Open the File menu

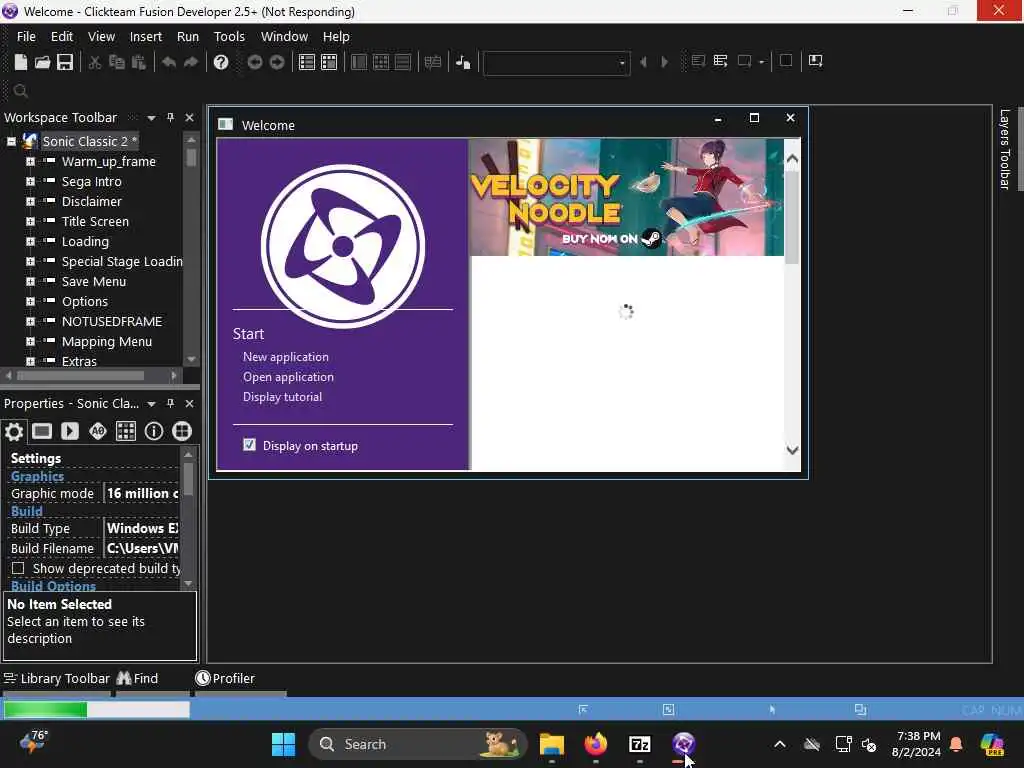coord(26,37)
